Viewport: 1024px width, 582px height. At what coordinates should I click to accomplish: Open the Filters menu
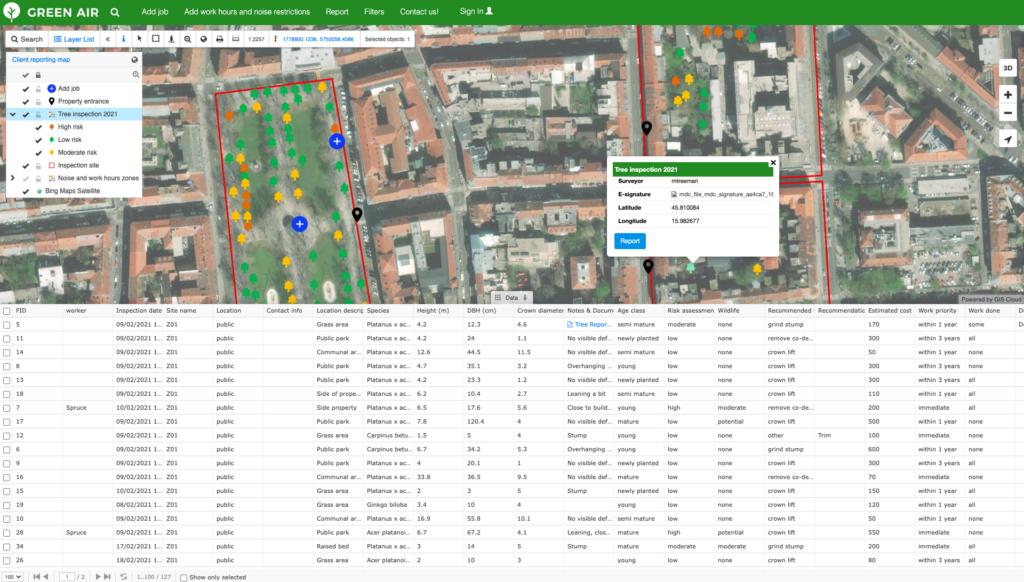(374, 11)
